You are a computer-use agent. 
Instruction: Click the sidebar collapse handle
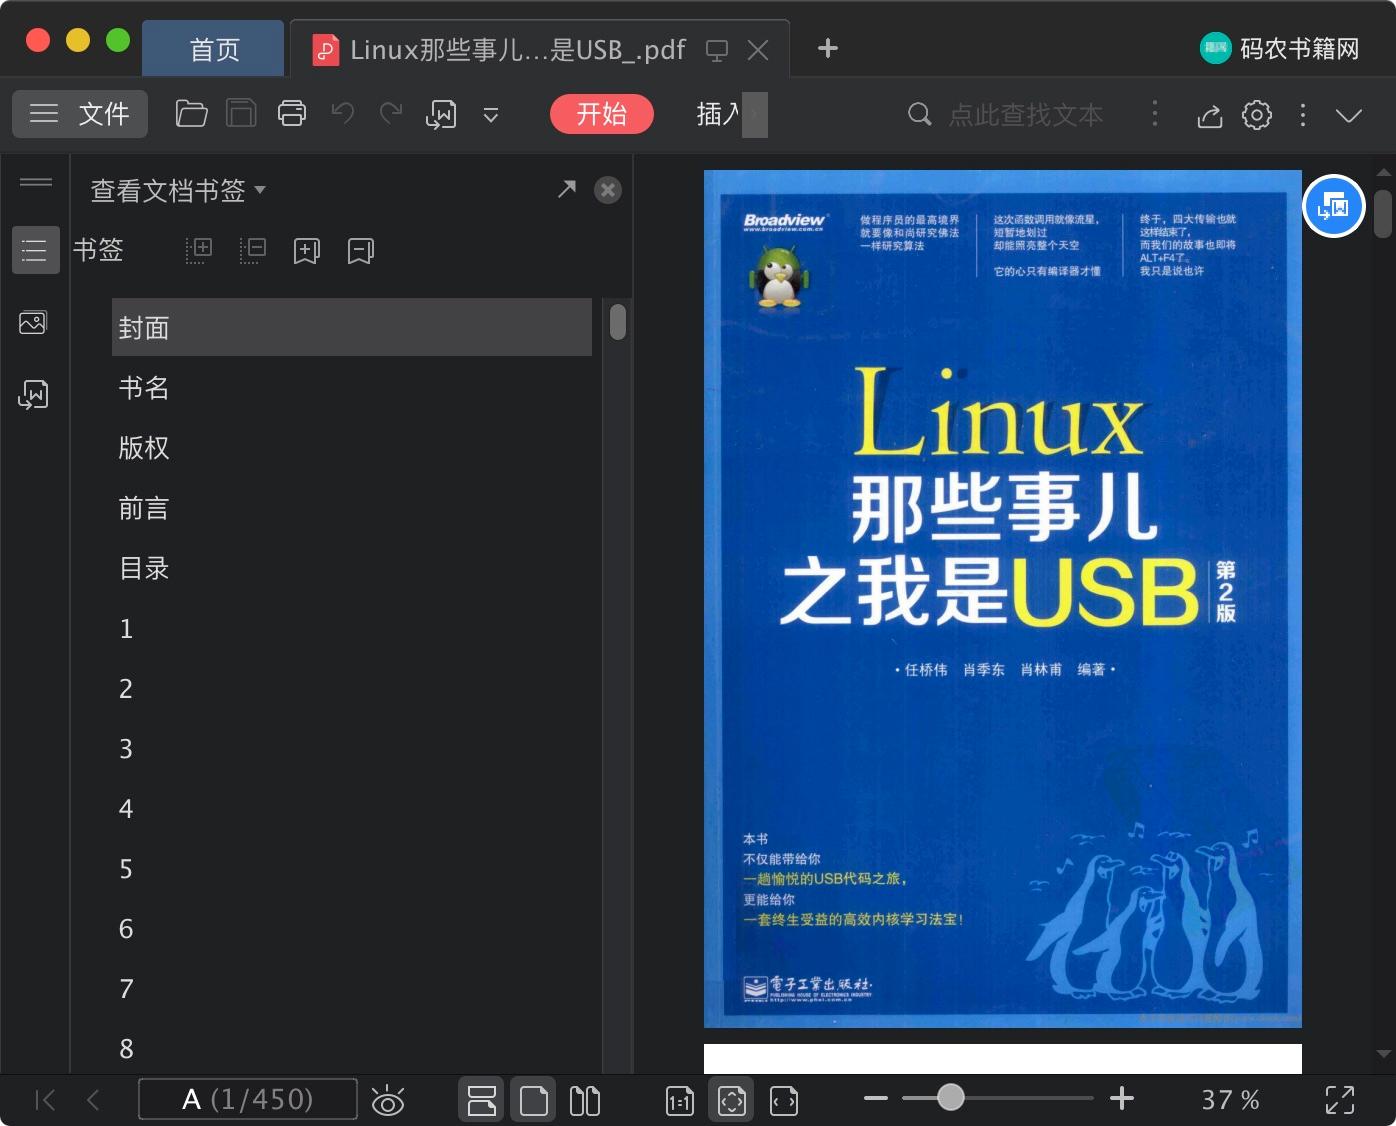pyautogui.click(x=36, y=181)
